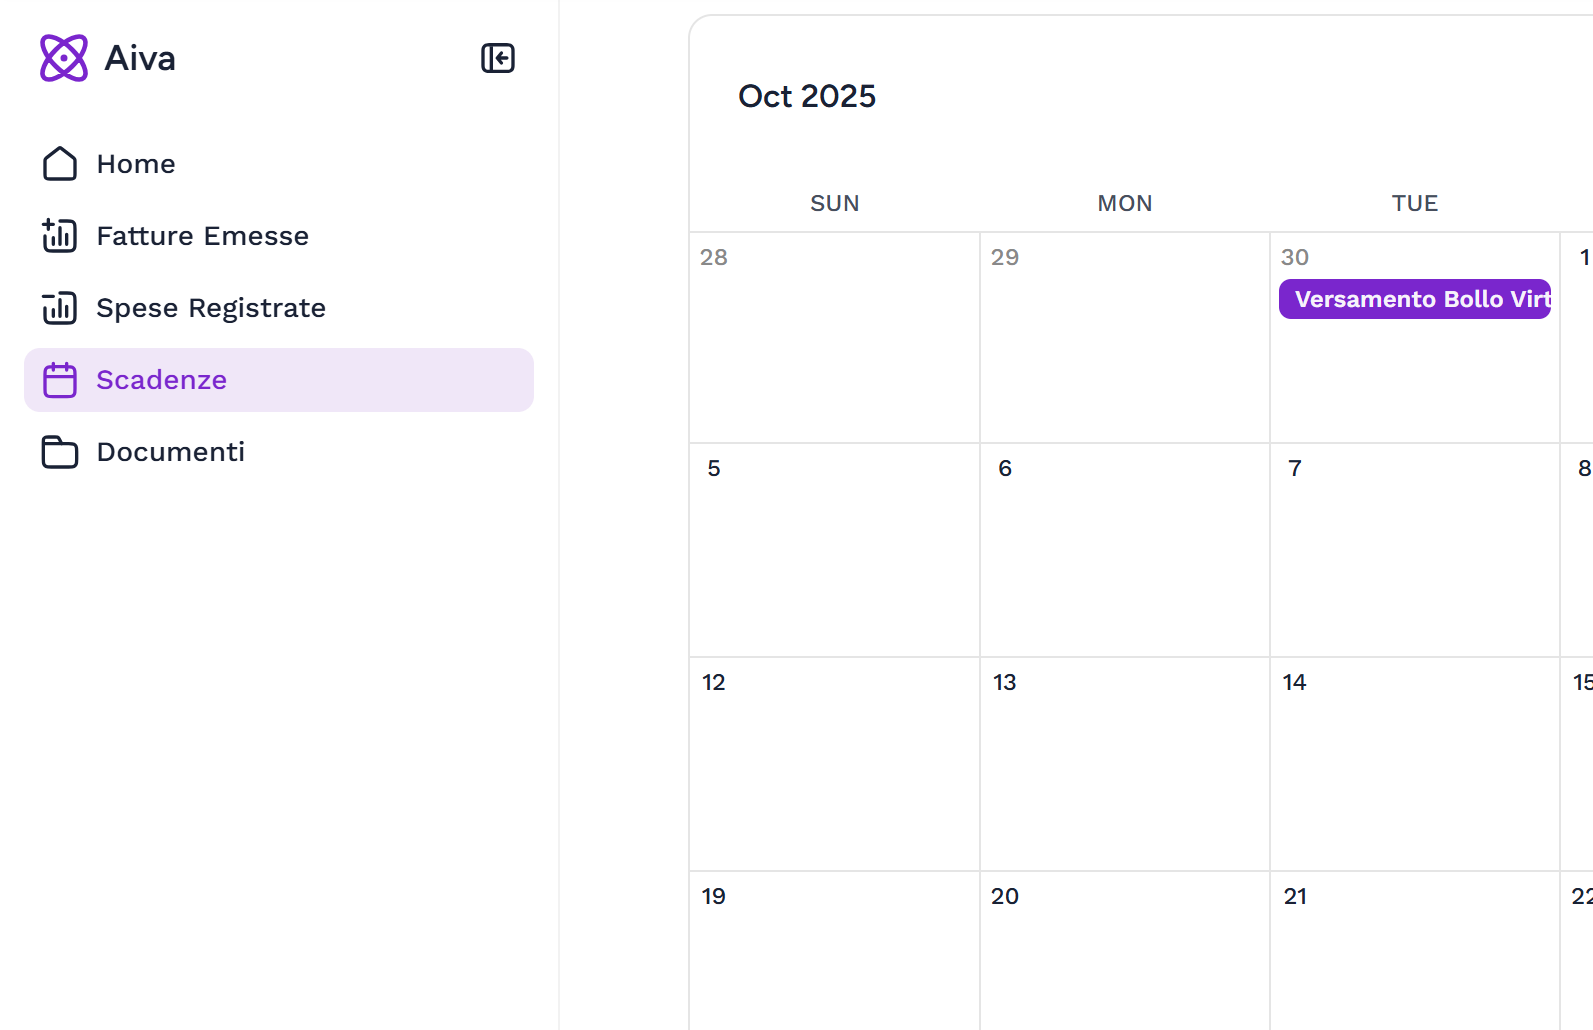Select October 7 day cell
The width and height of the screenshot is (1593, 1030).
point(1414,550)
